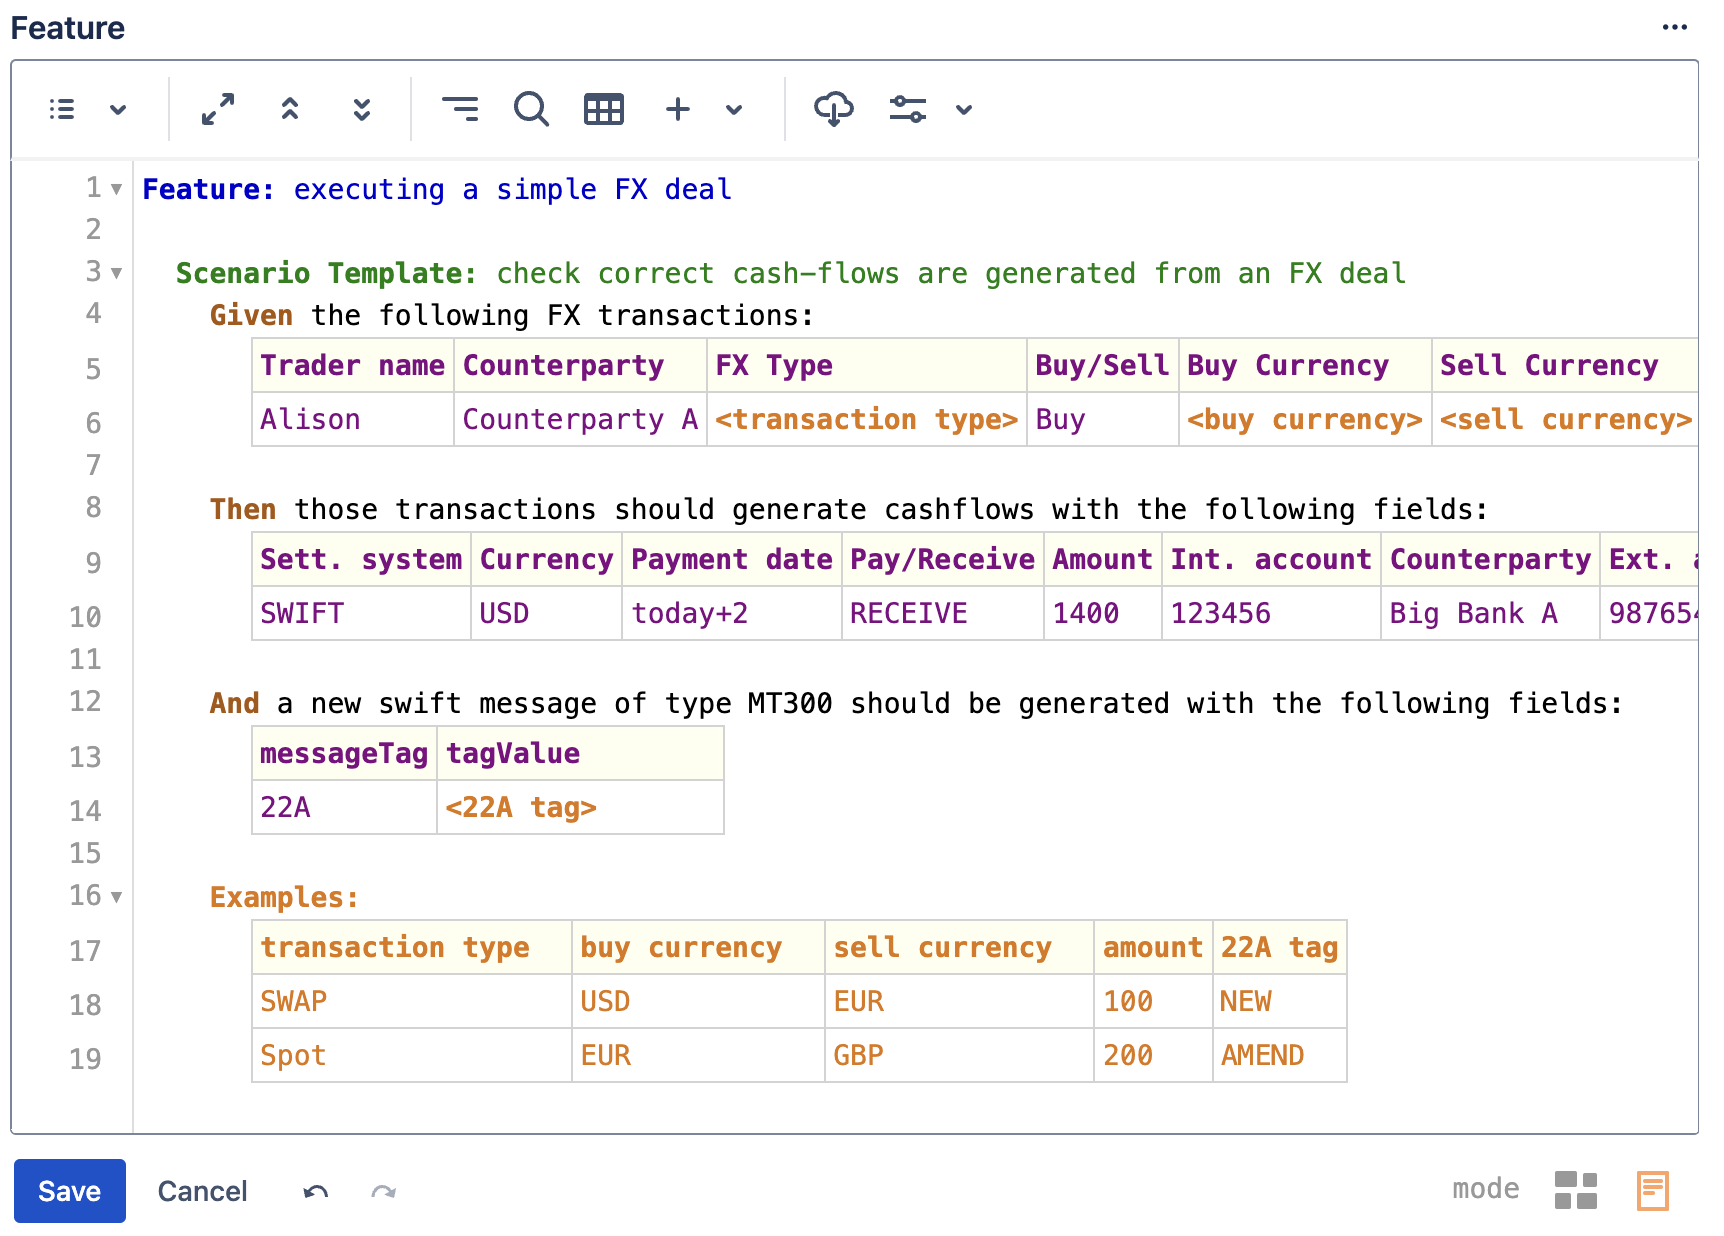1724x1236 pixels.
Task: Click the 'messageTag' header cell
Action: coord(344,753)
